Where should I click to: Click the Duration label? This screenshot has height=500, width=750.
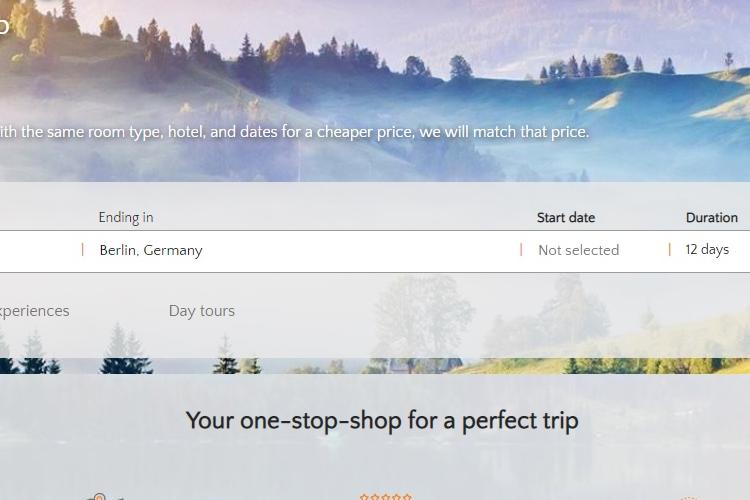711,218
